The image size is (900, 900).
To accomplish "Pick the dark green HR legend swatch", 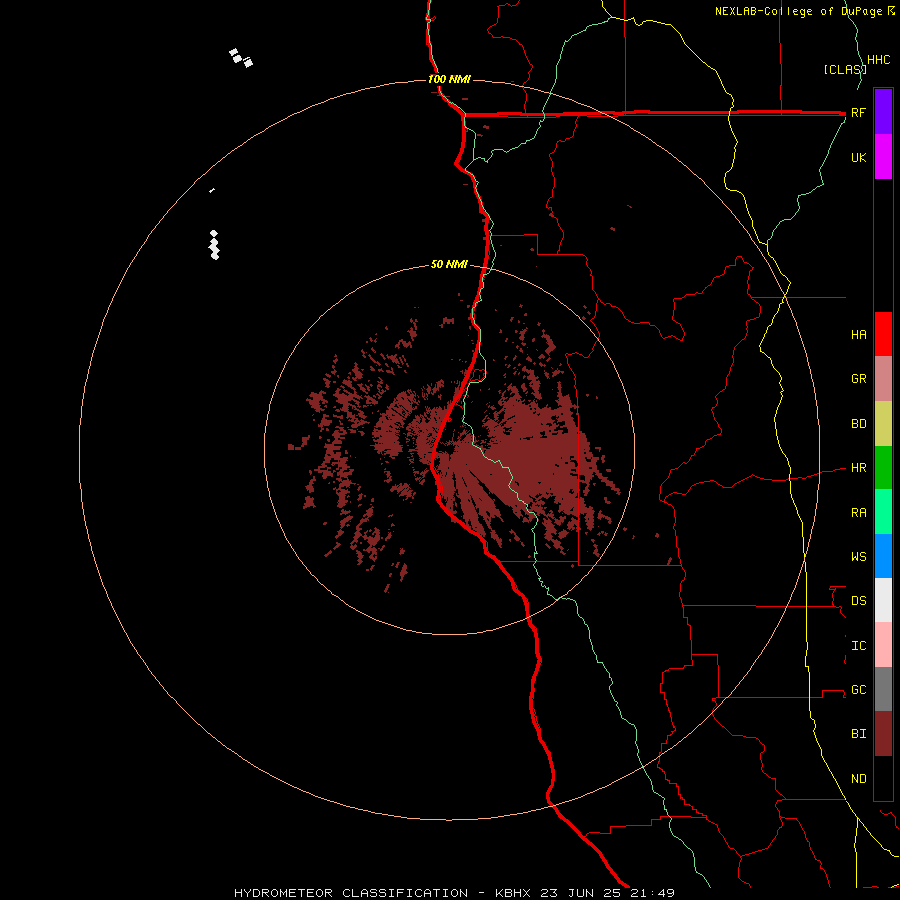I will tap(883, 468).
